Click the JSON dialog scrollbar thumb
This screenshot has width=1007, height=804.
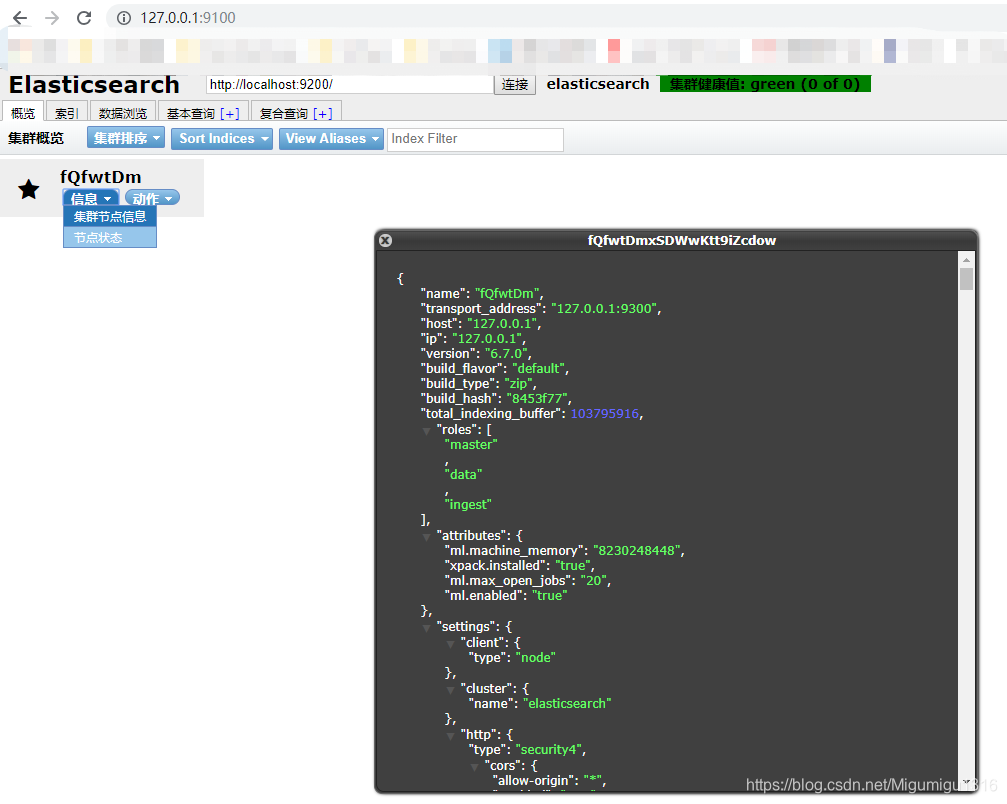click(966, 279)
